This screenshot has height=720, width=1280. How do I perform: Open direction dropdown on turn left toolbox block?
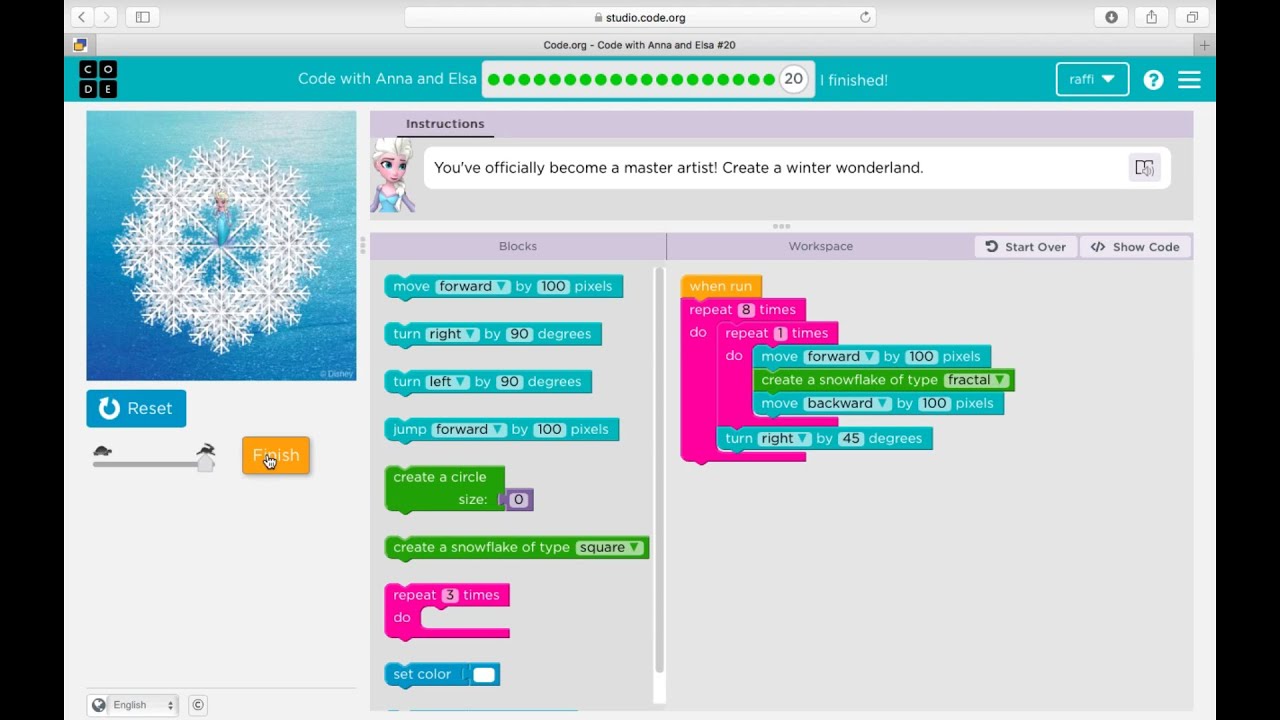[448, 382]
